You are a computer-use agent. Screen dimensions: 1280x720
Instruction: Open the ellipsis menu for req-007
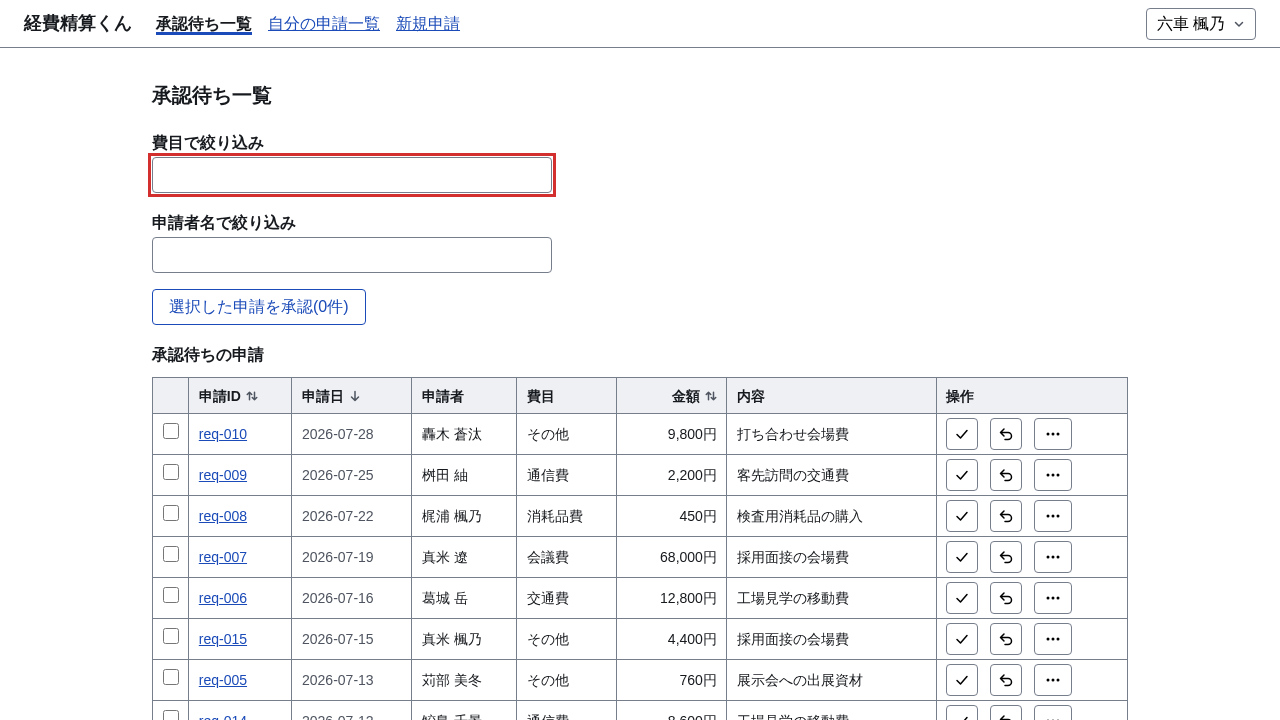tap(1053, 557)
